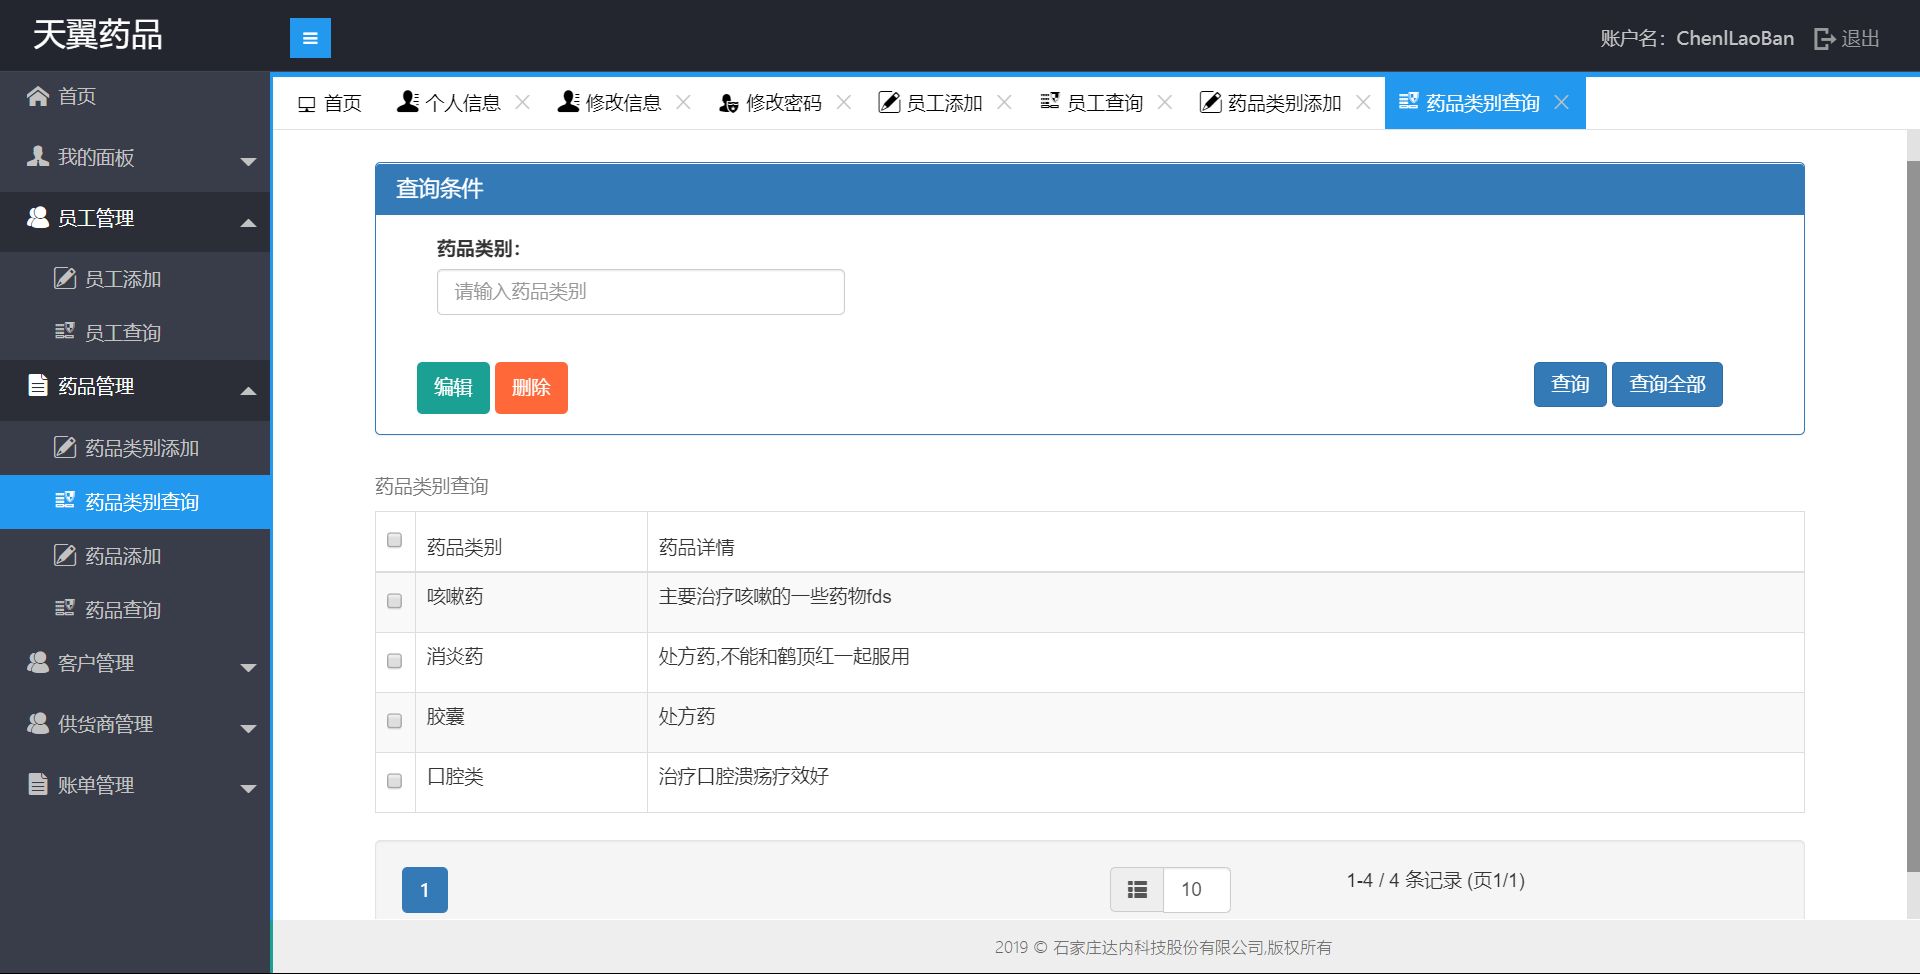Close the 个人信息 tab
1920x974 pixels.
(x=522, y=102)
